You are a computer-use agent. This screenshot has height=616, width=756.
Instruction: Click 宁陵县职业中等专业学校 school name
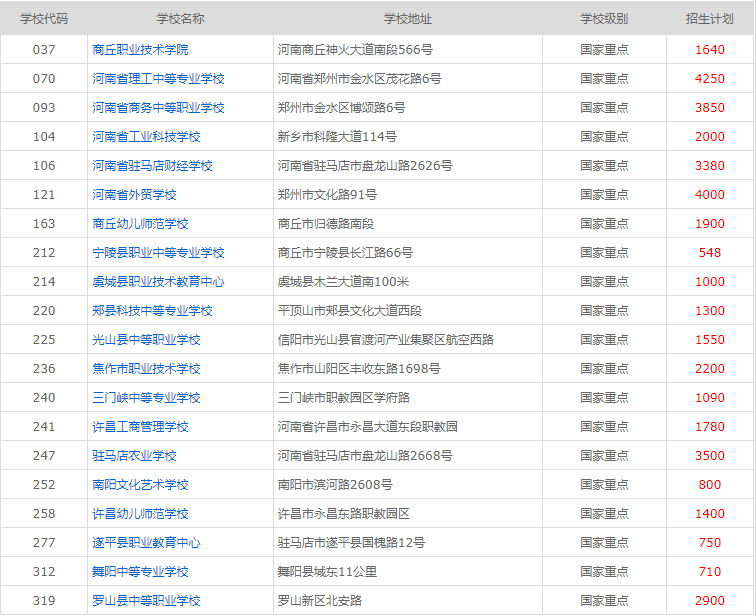pos(158,252)
